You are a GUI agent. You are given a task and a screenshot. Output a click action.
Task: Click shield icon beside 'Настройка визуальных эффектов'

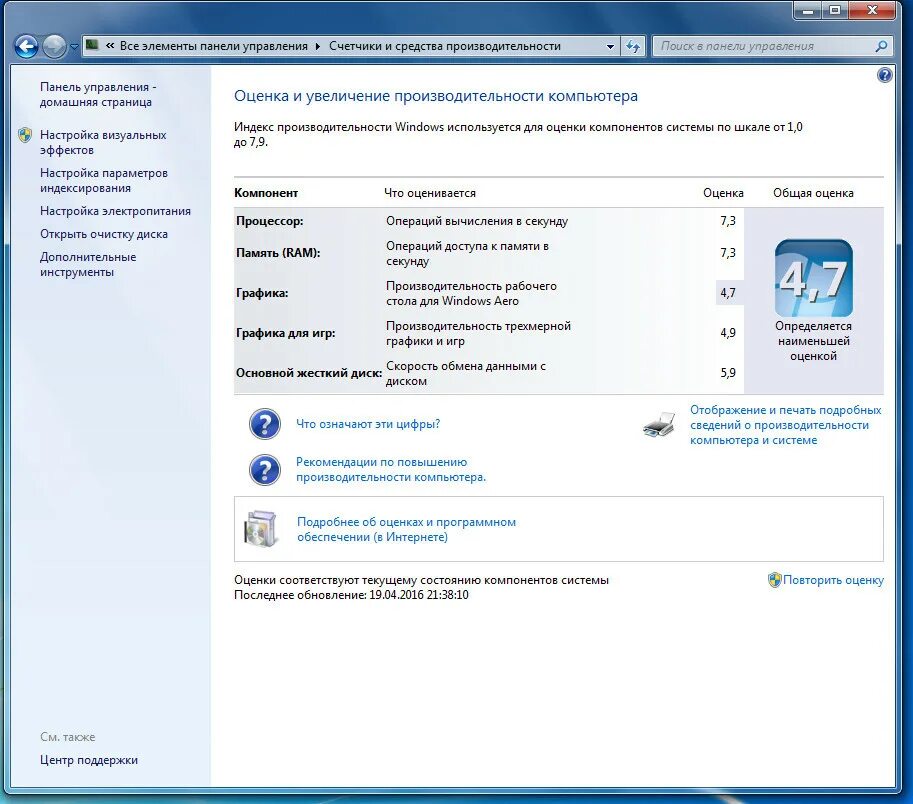25,135
